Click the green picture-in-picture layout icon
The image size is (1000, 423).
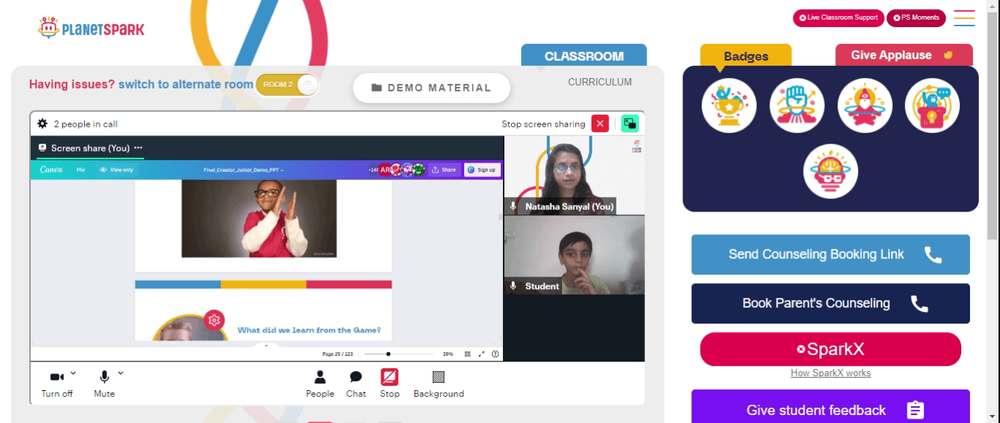click(629, 124)
